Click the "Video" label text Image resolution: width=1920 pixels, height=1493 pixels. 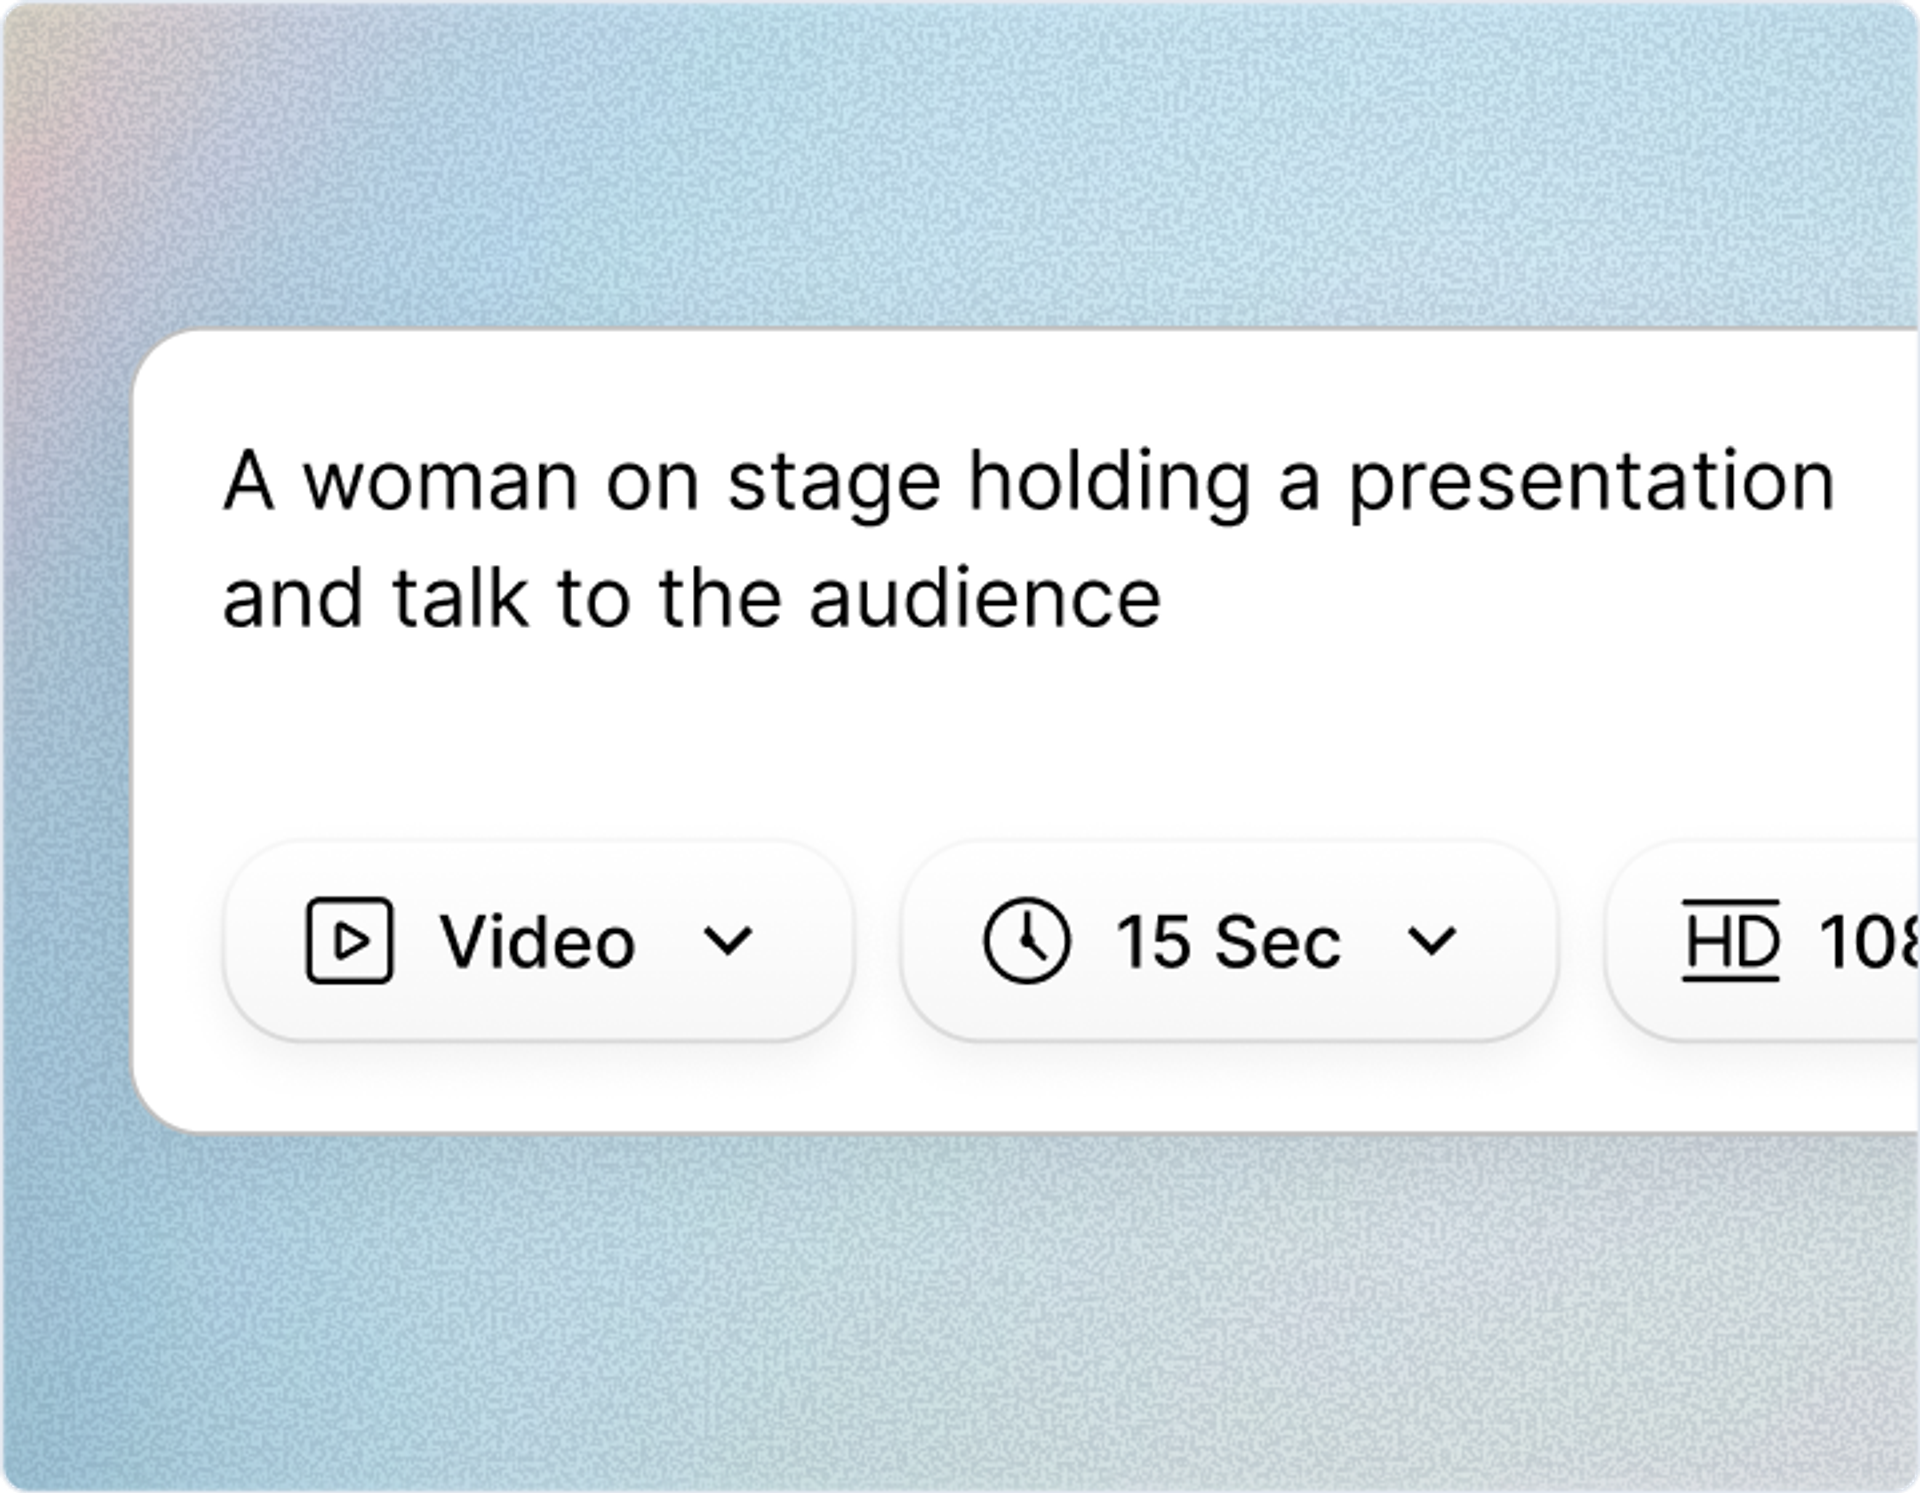537,943
